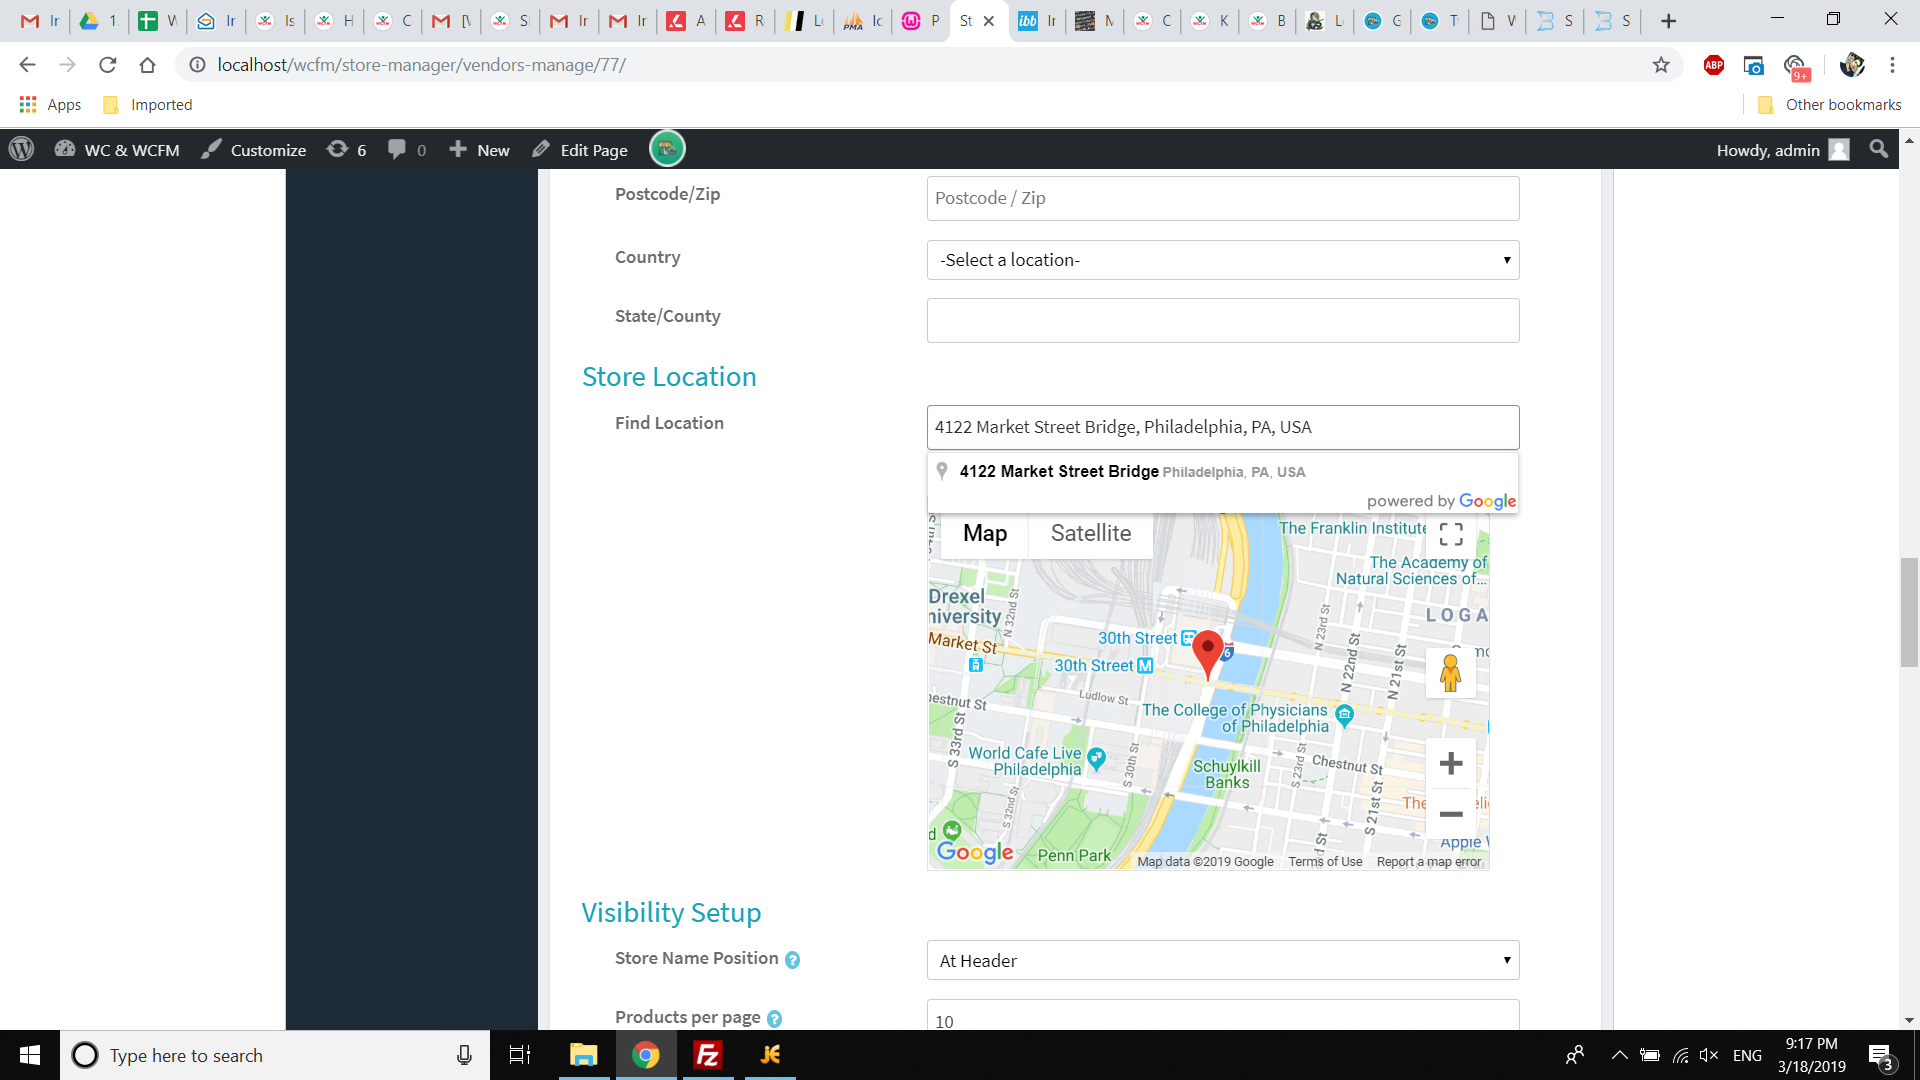Open Other bookmarks folder
This screenshot has width=1920, height=1080.
pyautogui.click(x=1829, y=105)
